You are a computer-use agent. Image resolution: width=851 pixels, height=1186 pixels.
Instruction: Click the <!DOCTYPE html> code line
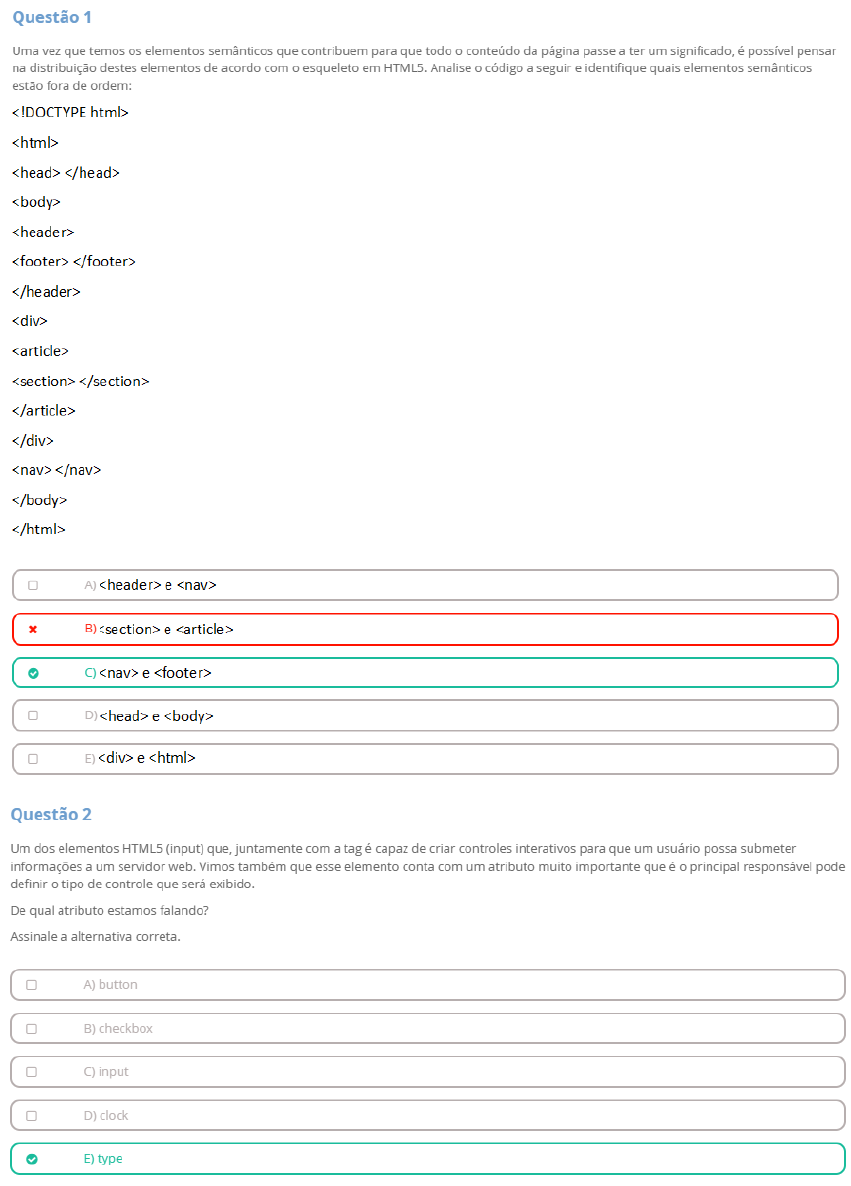coord(70,113)
